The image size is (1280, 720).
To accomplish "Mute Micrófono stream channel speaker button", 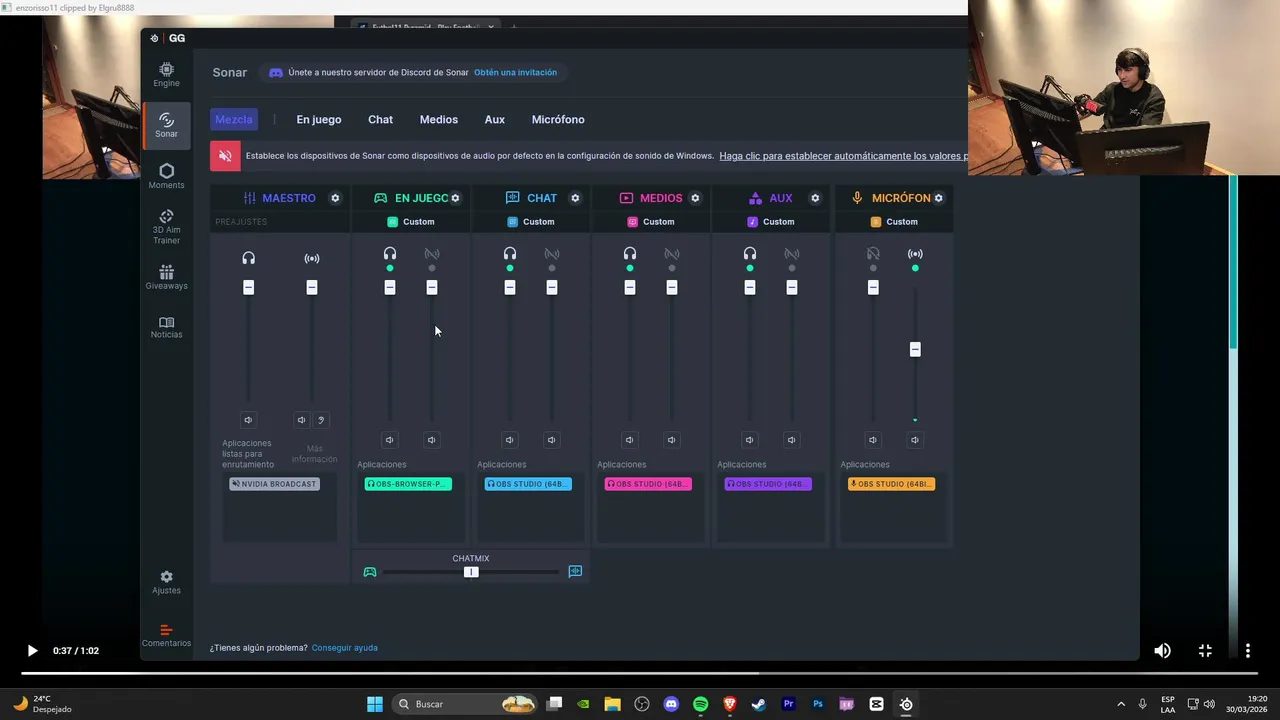I will (x=915, y=440).
